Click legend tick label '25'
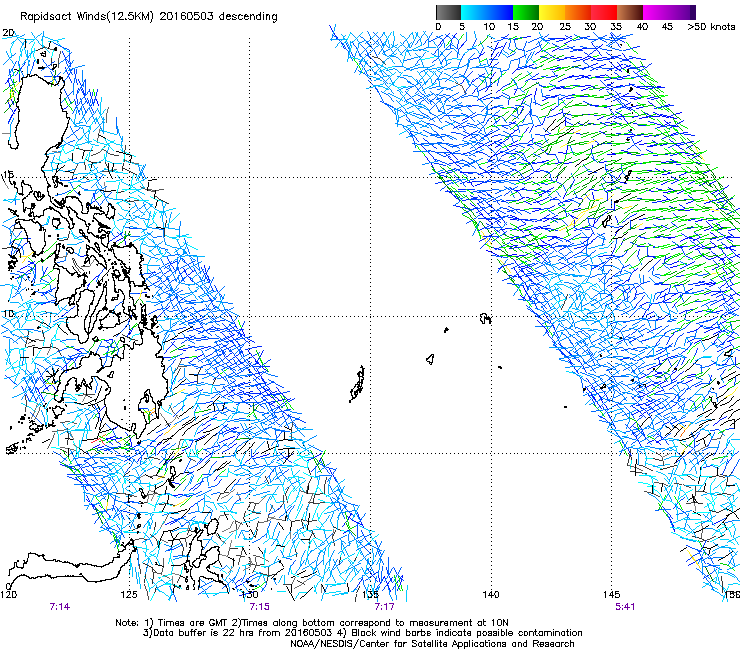Image resolution: width=740 pixels, height=650 pixels. 565,27
